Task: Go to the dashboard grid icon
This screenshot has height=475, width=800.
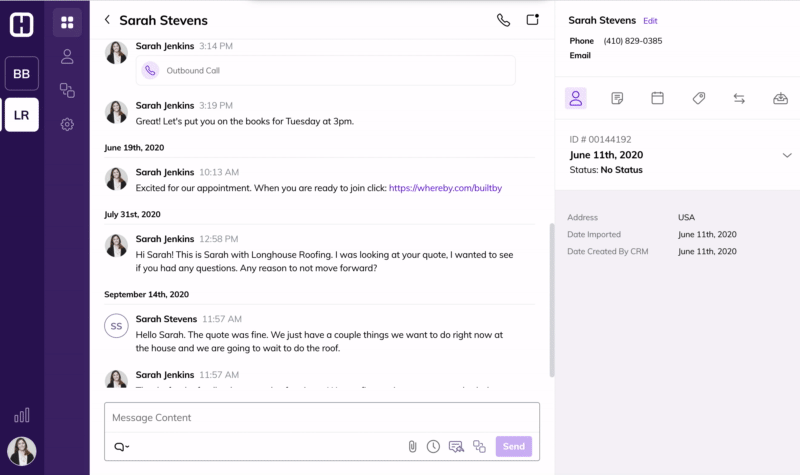Action: point(67,22)
